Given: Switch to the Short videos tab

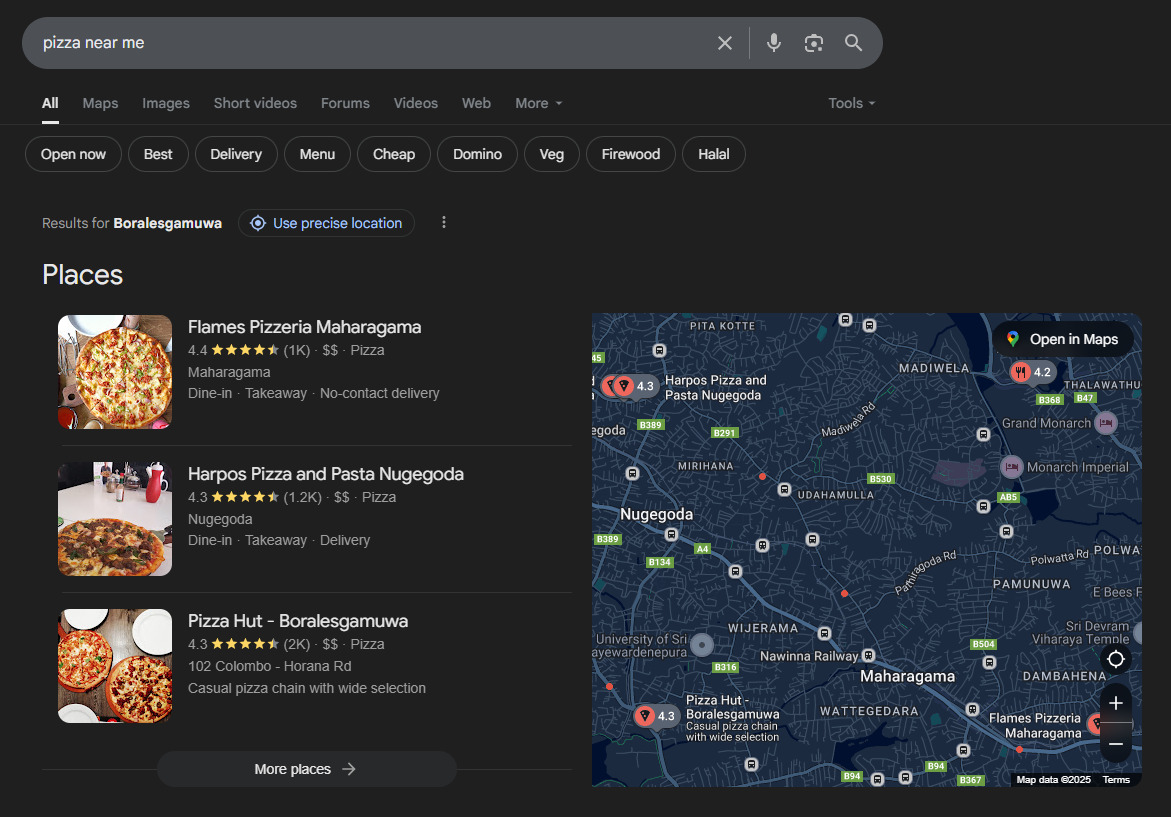Looking at the screenshot, I should coord(255,104).
